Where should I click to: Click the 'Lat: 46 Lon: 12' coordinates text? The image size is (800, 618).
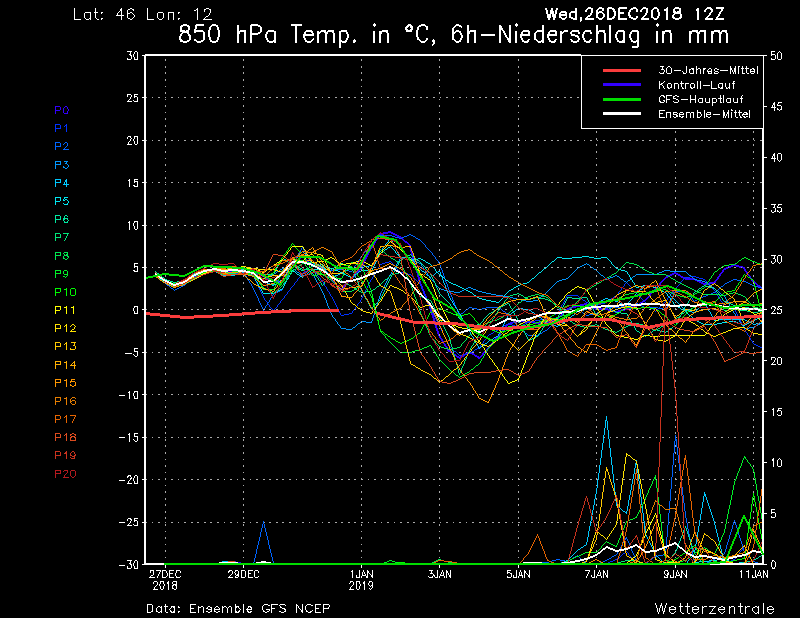point(142,14)
